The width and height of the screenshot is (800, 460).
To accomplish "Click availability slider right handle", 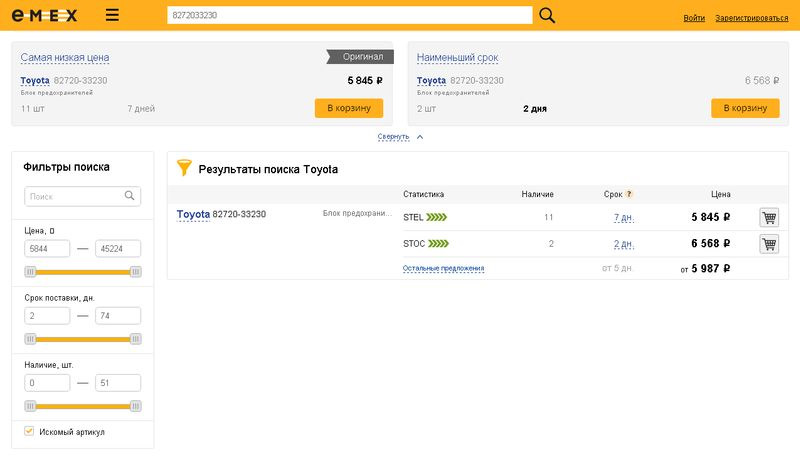I will coord(135,406).
